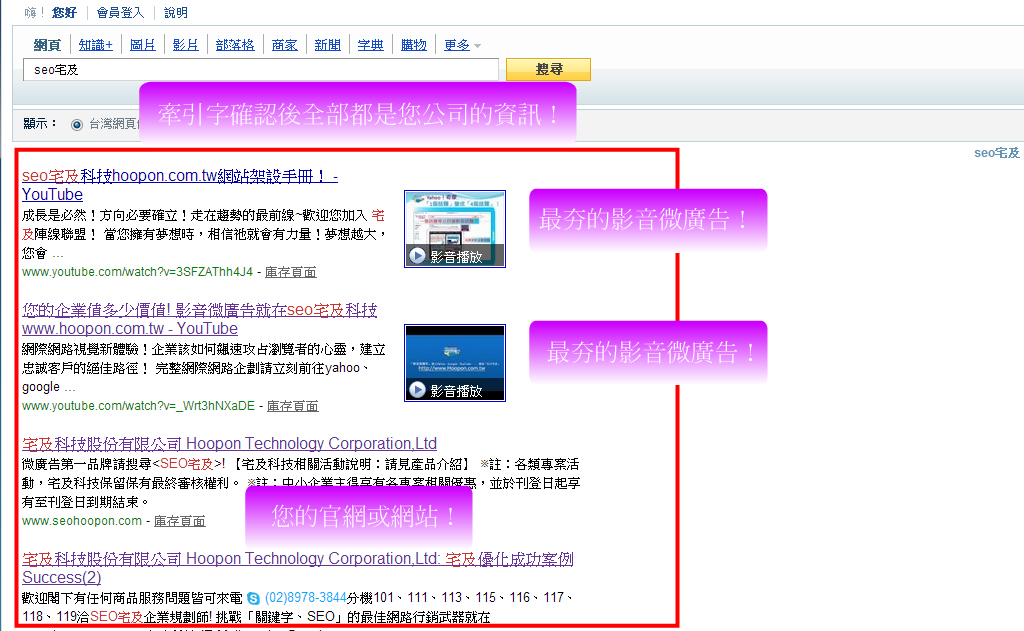Click the play icon on the first video thumbnail
This screenshot has width=1024, height=631.
pyautogui.click(x=417, y=256)
